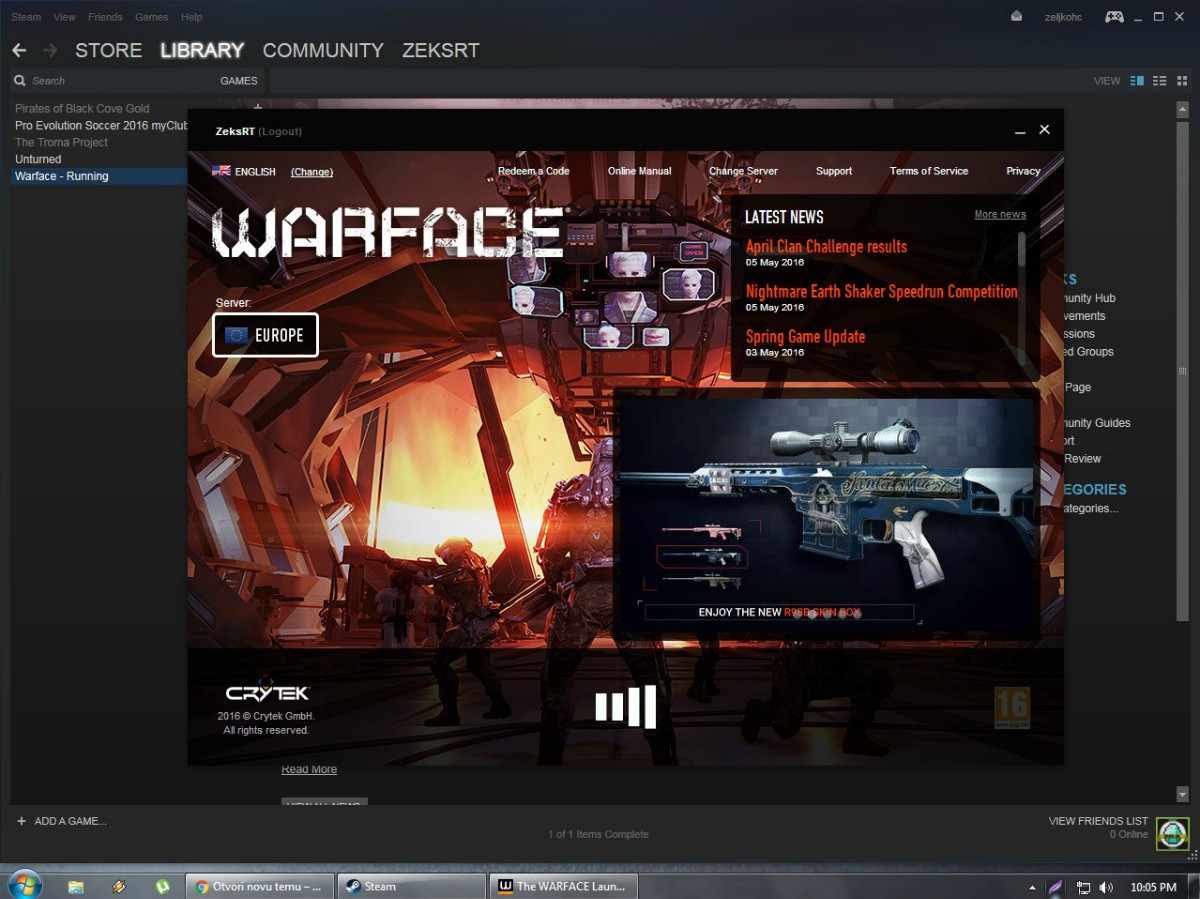The image size is (1200, 899).
Task: Open the Friends menu
Action: pos(105,17)
